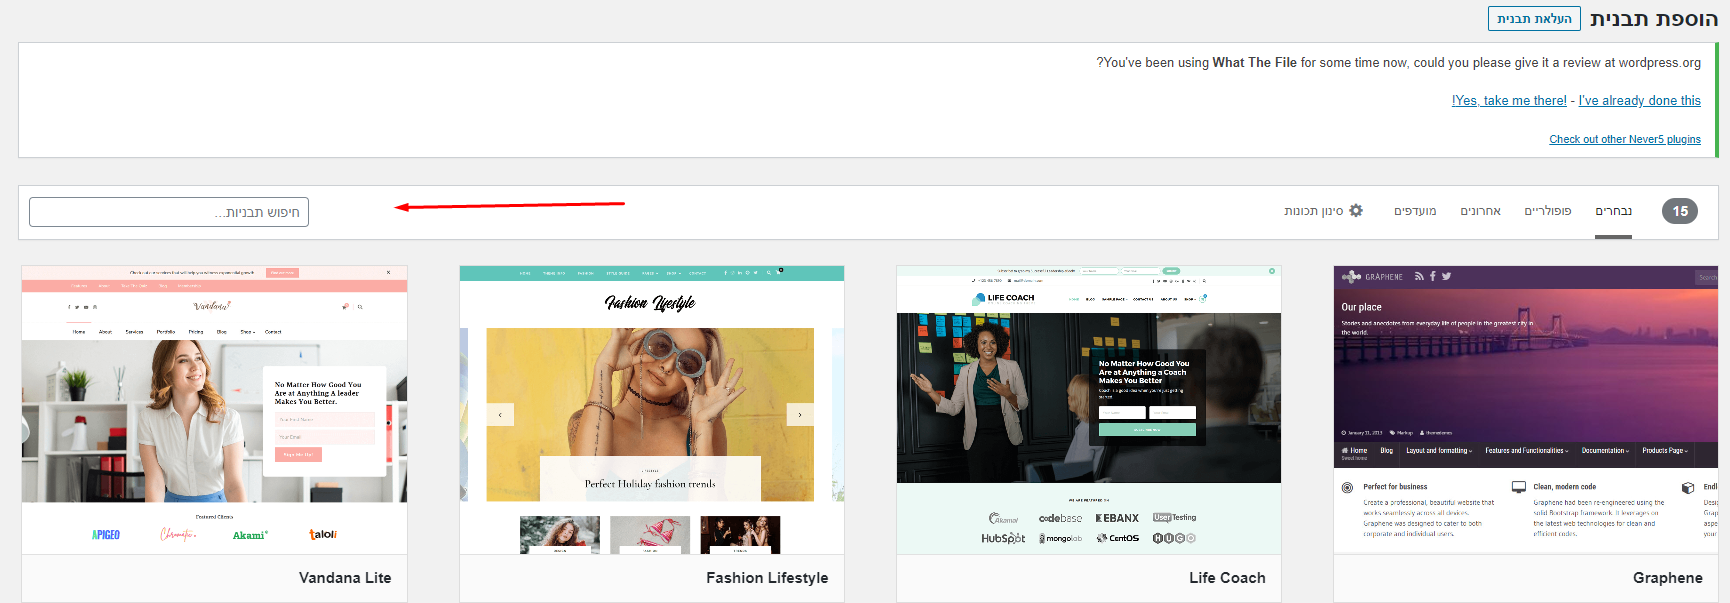Click the Life Coach theme name

(1227, 578)
